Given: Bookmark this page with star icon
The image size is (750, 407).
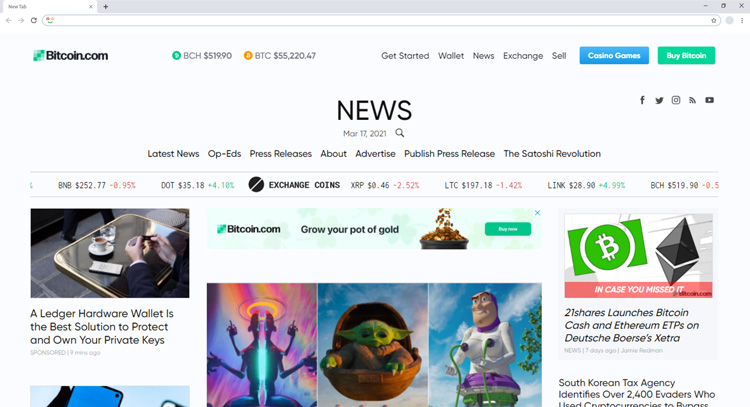Looking at the screenshot, I should click(714, 20).
